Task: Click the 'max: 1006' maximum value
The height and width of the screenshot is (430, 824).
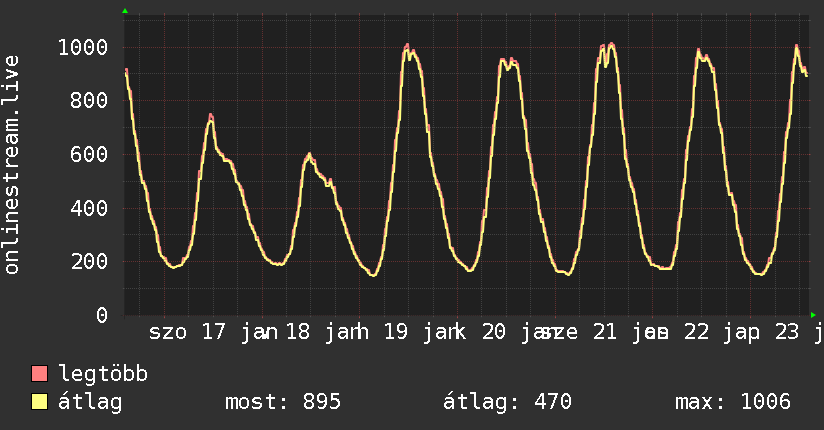Action: [x=733, y=402]
